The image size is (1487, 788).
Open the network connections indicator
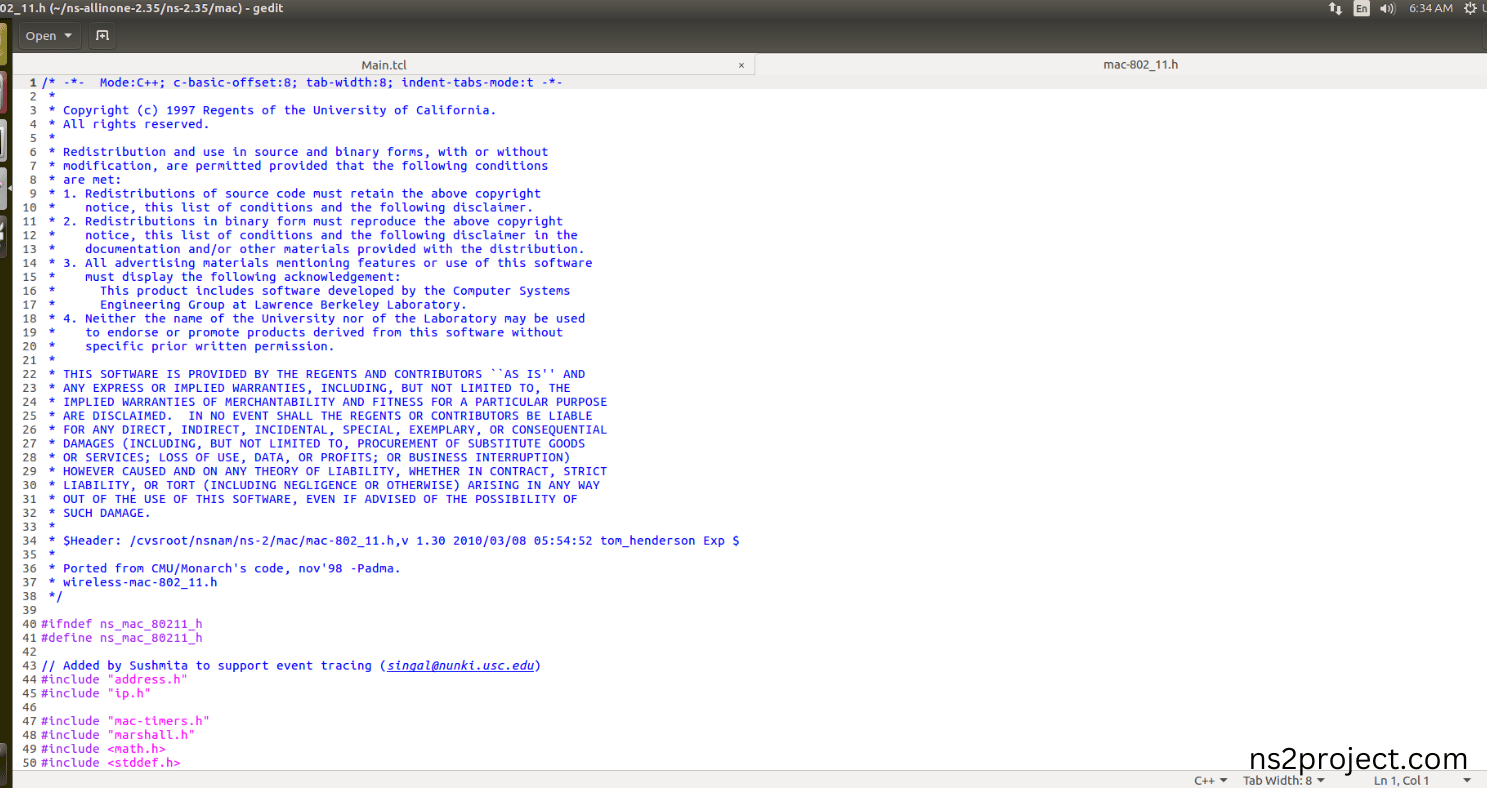point(1335,8)
